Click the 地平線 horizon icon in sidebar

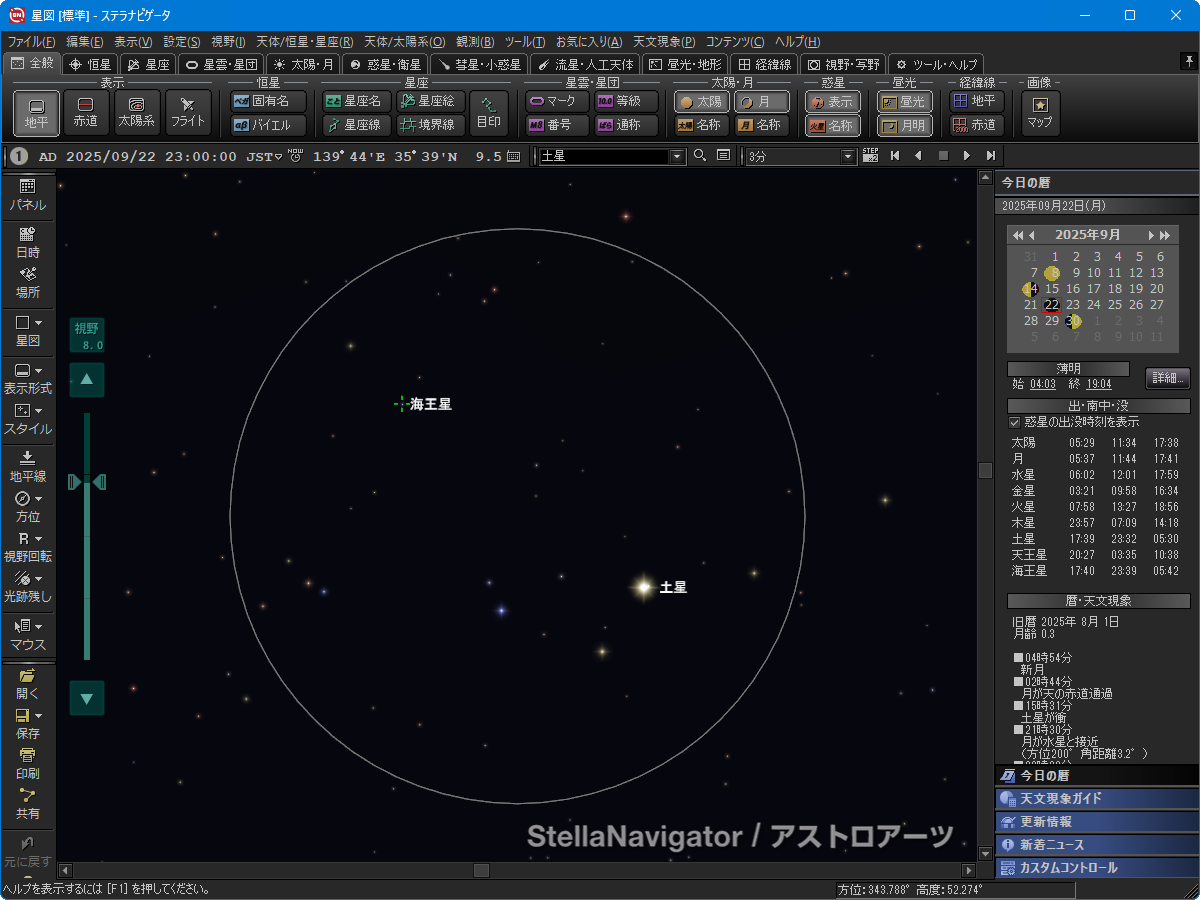click(27, 467)
